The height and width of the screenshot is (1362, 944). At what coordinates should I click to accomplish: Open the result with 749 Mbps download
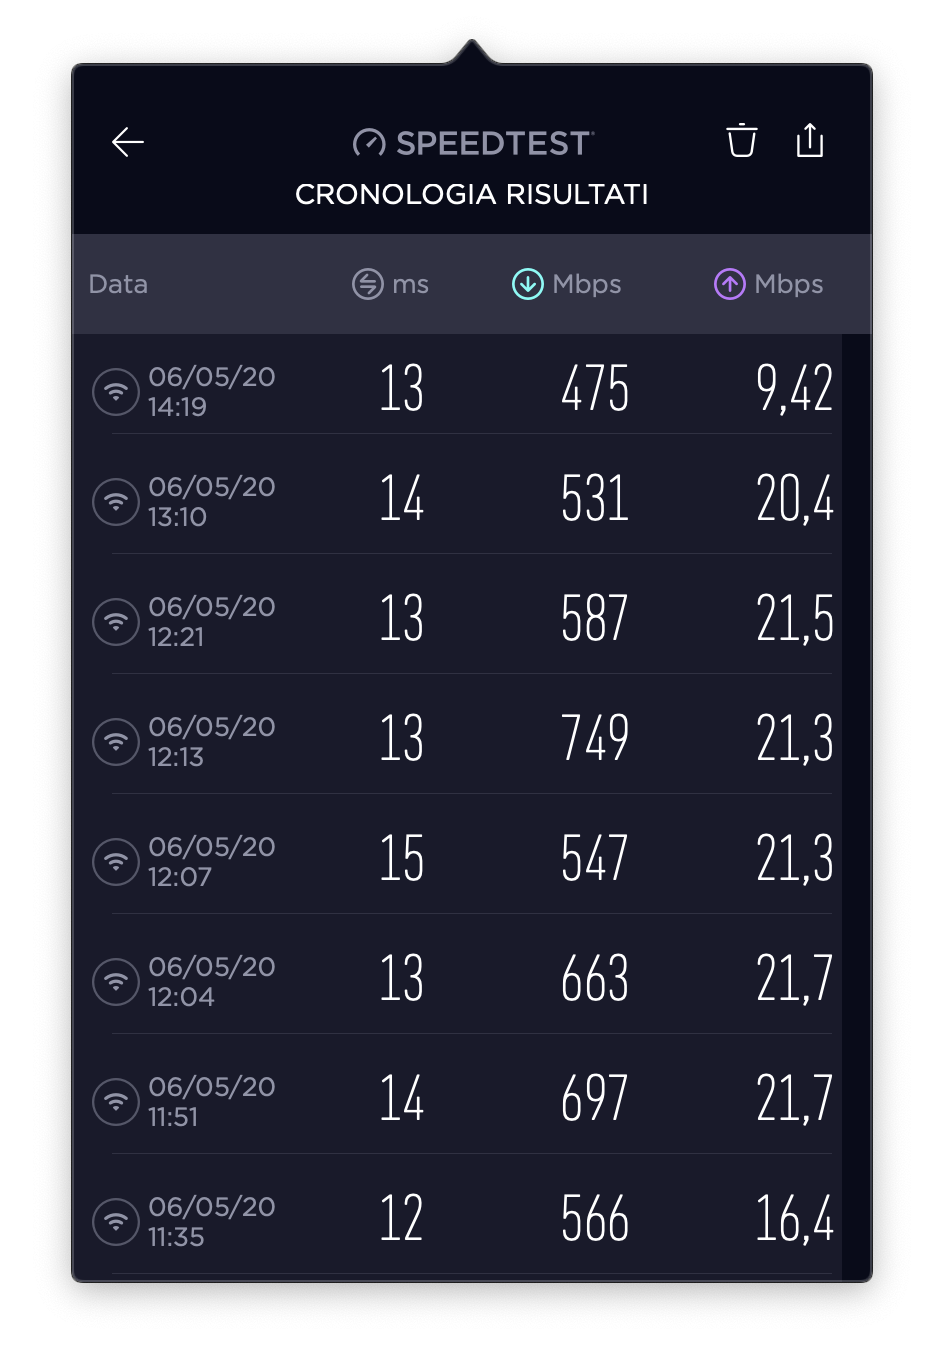click(594, 739)
